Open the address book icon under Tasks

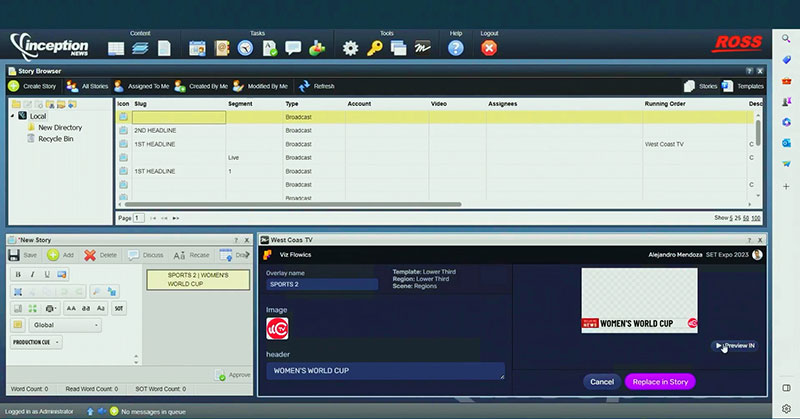tap(222, 48)
